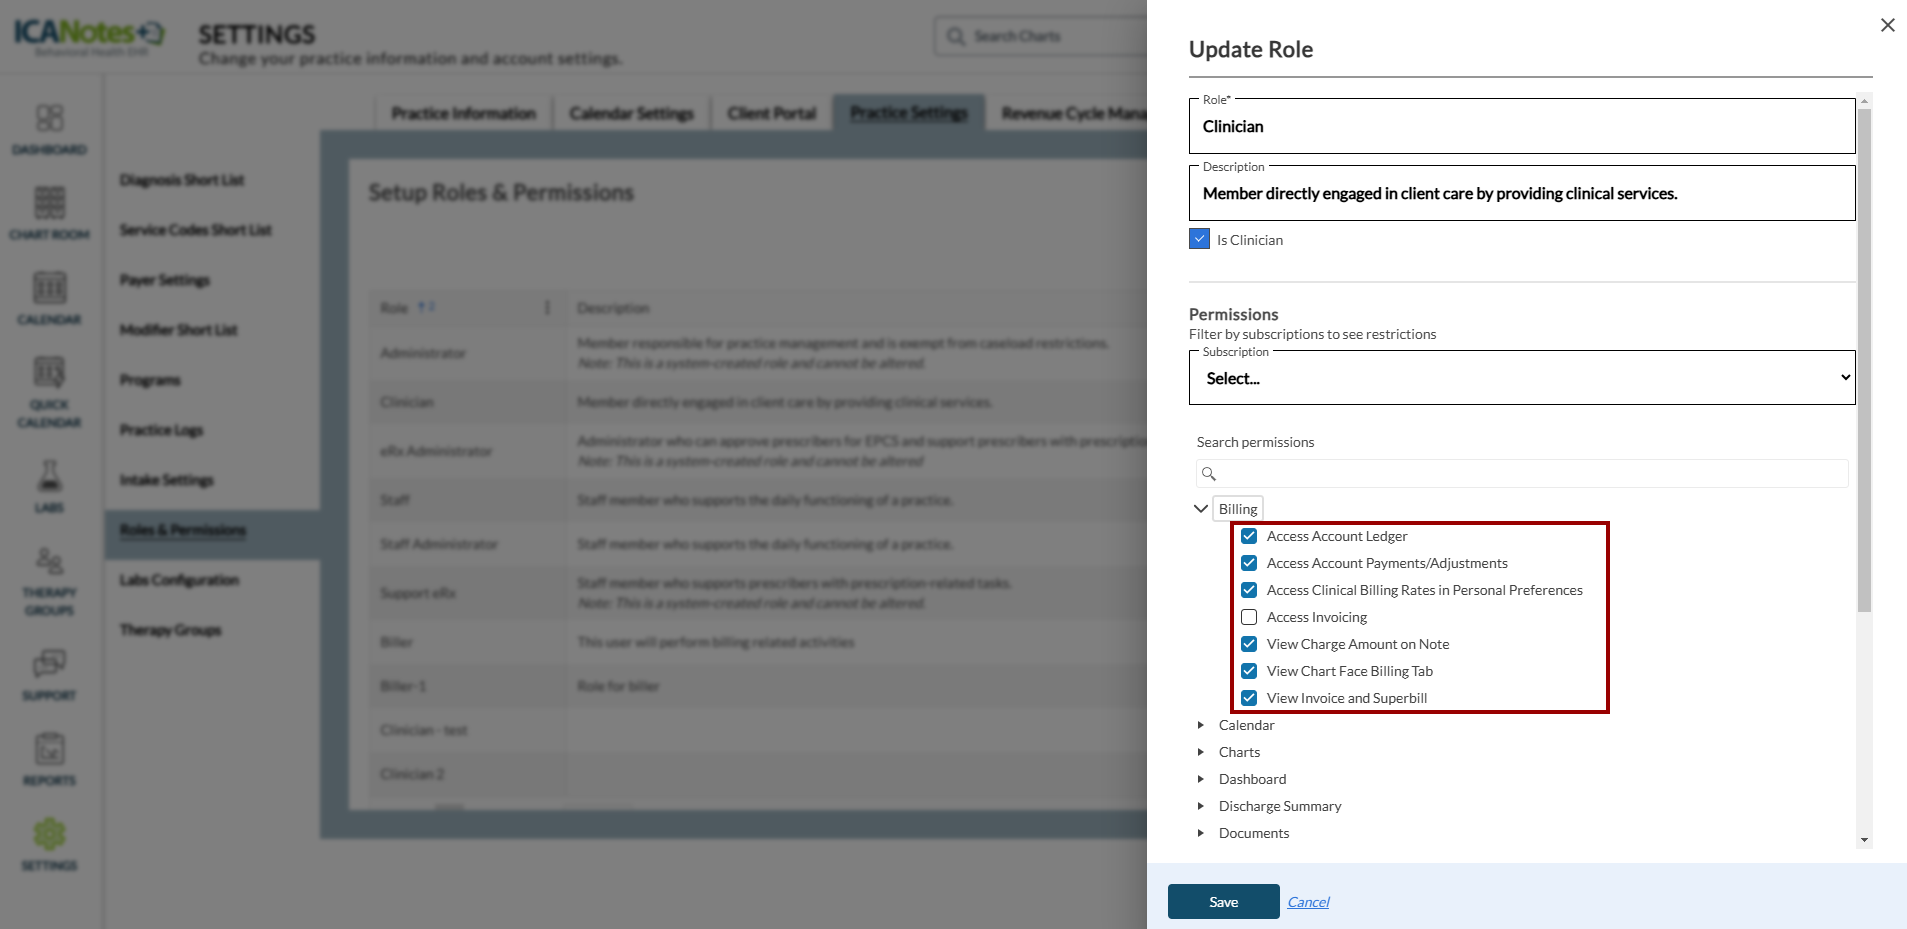Toggle Access Clinical Billing Rates in Personal Preferences
The width and height of the screenshot is (1907, 929).
[x=1249, y=590]
